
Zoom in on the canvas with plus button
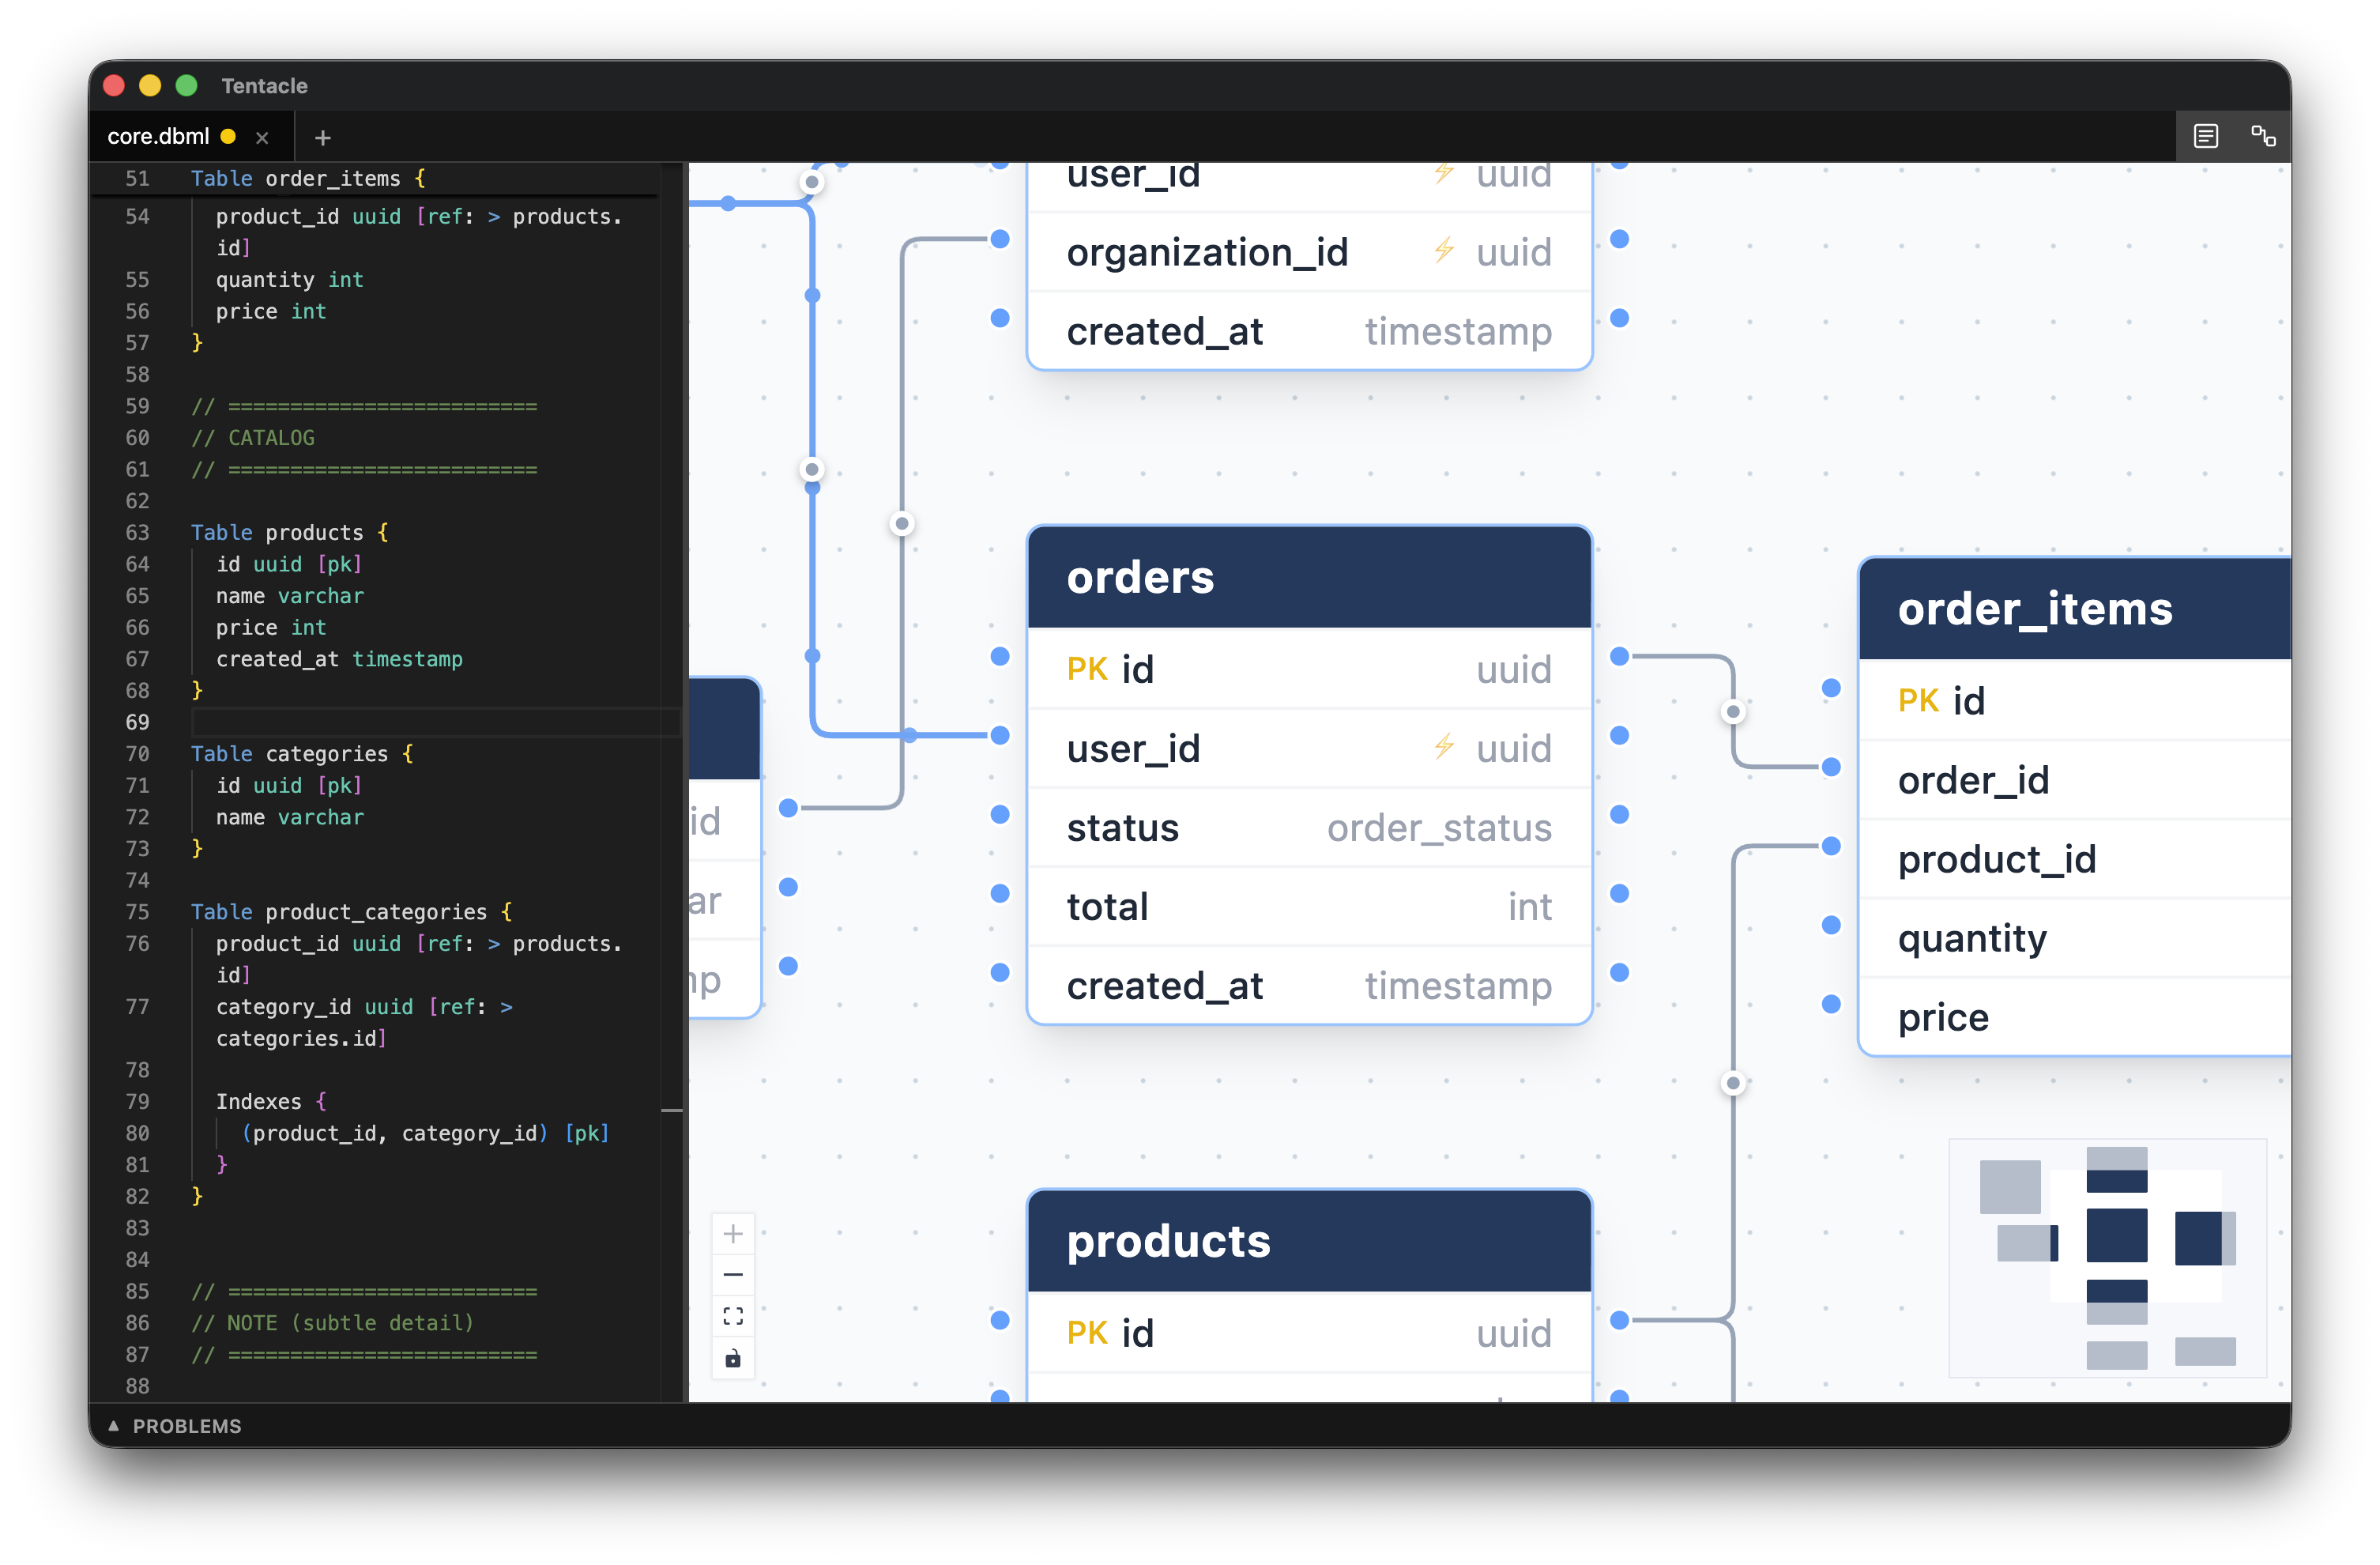[733, 1233]
